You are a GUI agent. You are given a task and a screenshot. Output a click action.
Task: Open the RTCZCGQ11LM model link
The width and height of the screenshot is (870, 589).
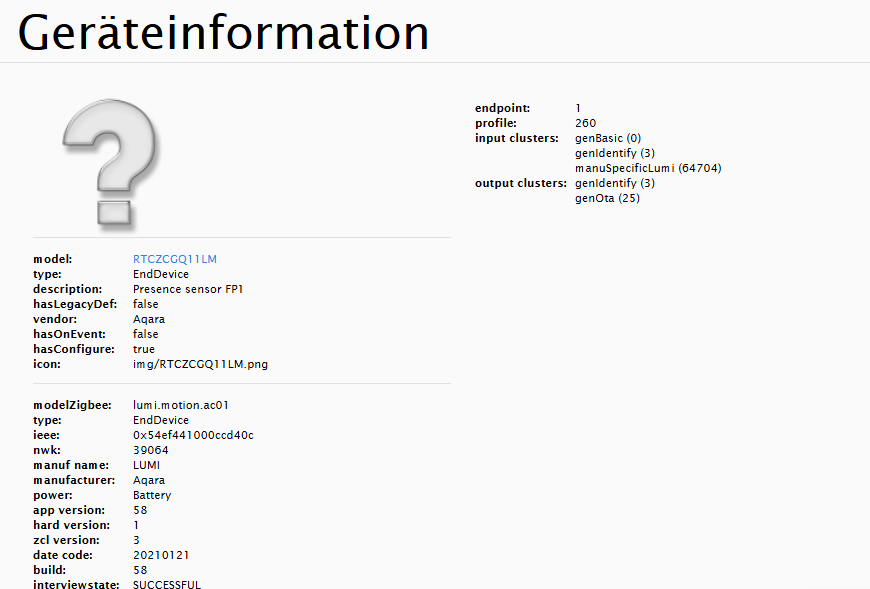pyautogui.click(x=174, y=258)
